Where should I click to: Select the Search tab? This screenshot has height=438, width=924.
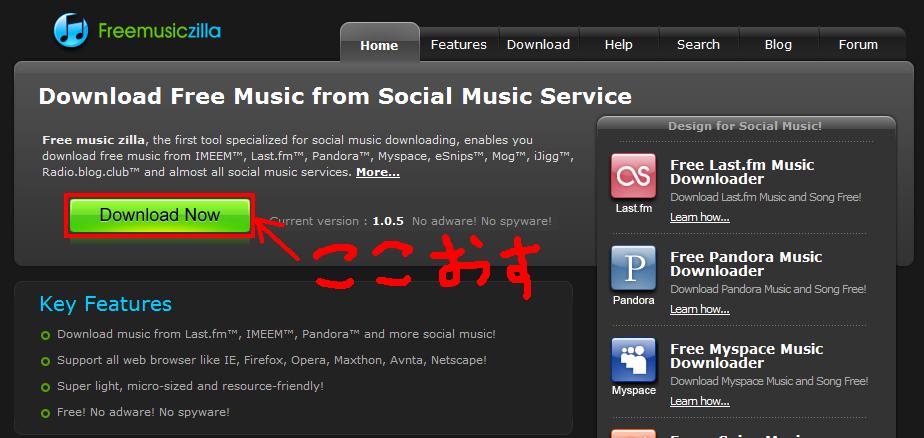coord(698,45)
